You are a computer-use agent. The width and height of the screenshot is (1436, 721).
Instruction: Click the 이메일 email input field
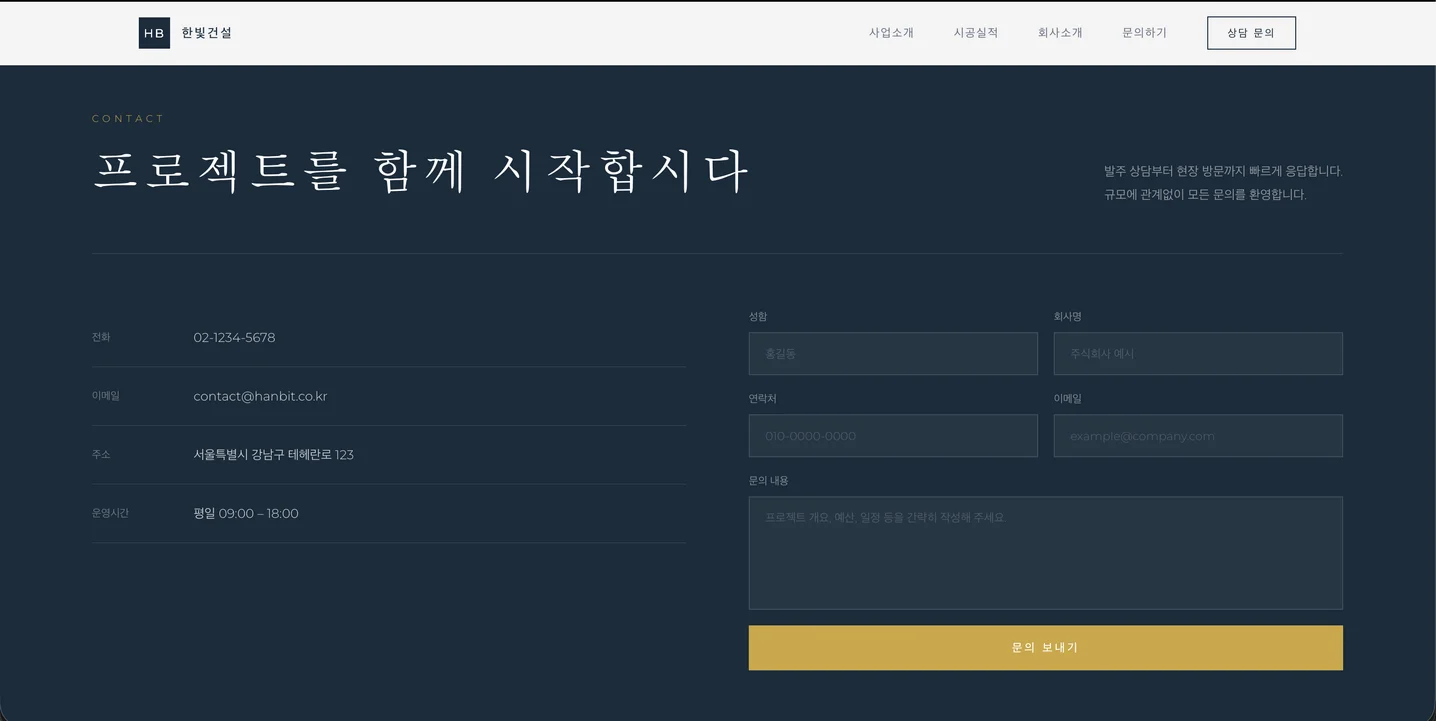[1198, 435]
